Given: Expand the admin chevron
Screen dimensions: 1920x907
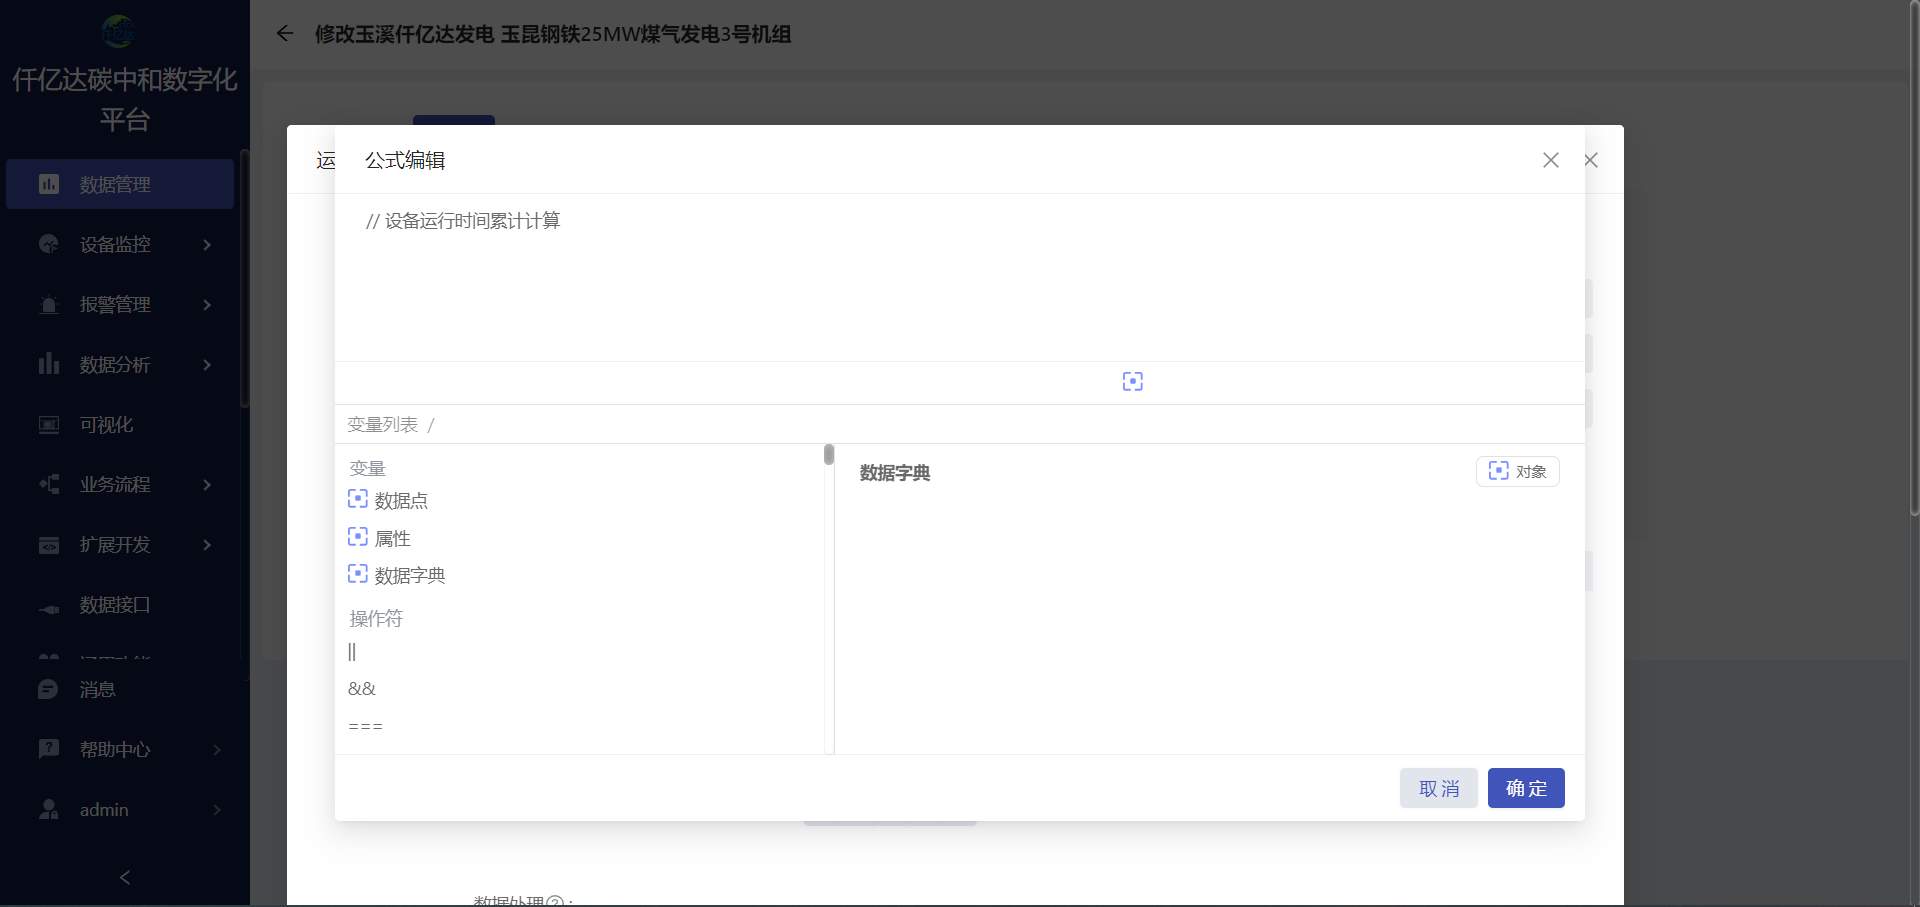Looking at the screenshot, I should pos(217,810).
